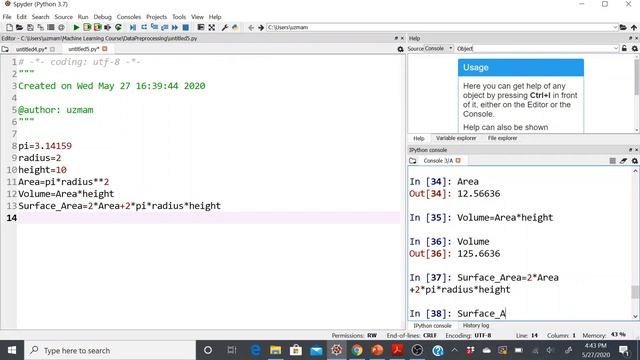The height and width of the screenshot is (360, 640).
Task: Close the untitled4.py tab
Action: click(x=52, y=49)
